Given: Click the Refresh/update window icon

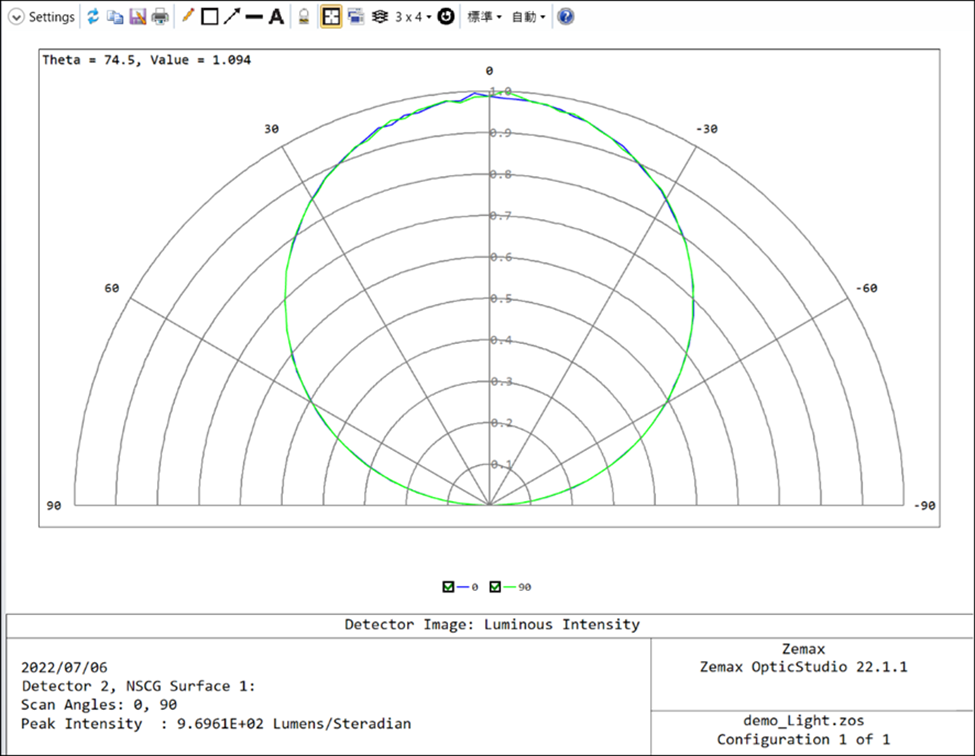Looking at the screenshot, I should [93, 17].
